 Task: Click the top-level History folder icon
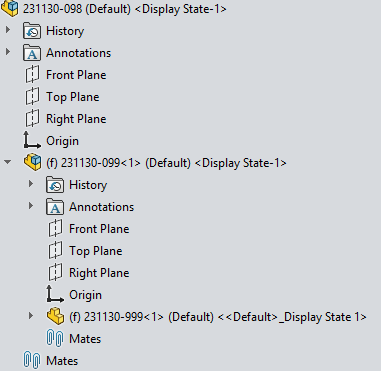tap(32, 31)
